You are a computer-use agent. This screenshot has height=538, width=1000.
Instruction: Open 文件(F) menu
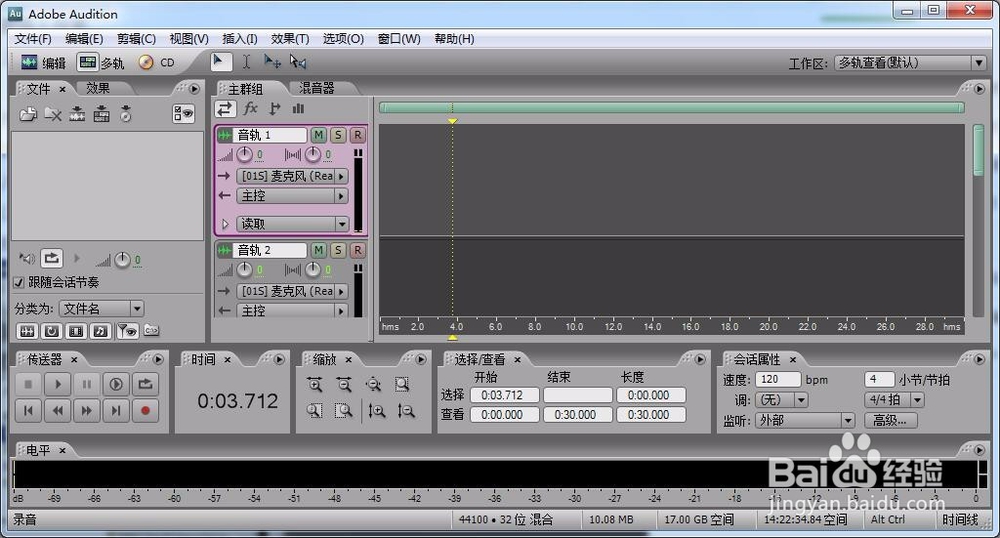click(x=33, y=39)
